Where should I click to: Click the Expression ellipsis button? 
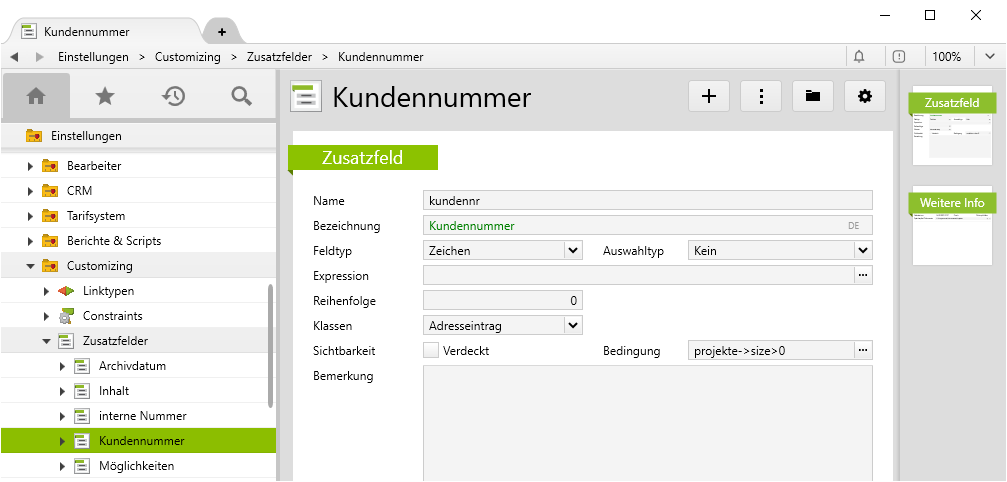[x=862, y=275]
